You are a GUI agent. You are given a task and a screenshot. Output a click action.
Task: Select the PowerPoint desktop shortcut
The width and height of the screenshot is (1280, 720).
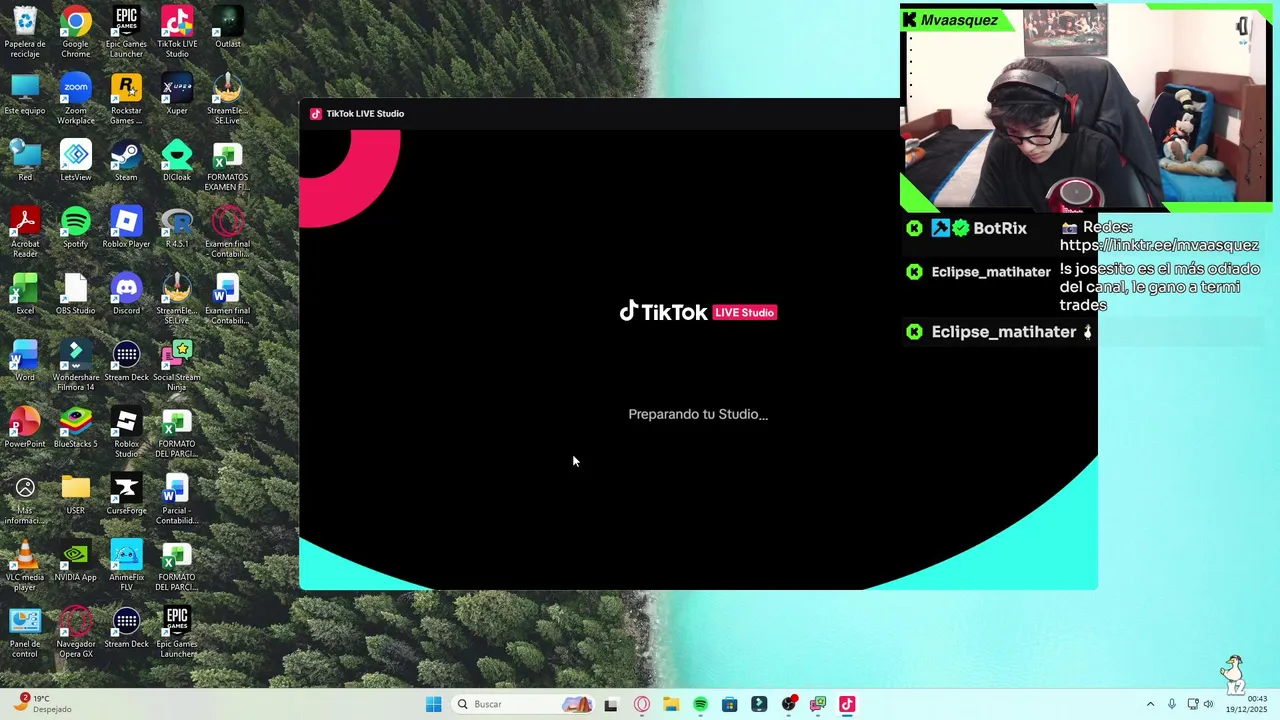pyautogui.click(x=25, y=428)
